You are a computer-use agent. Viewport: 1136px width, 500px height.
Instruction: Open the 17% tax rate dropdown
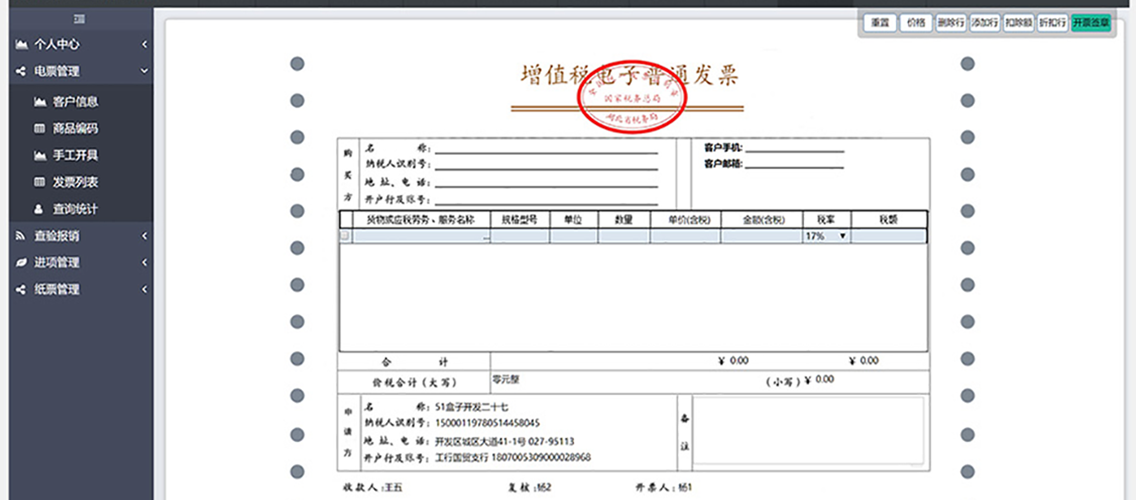(826, 236)
